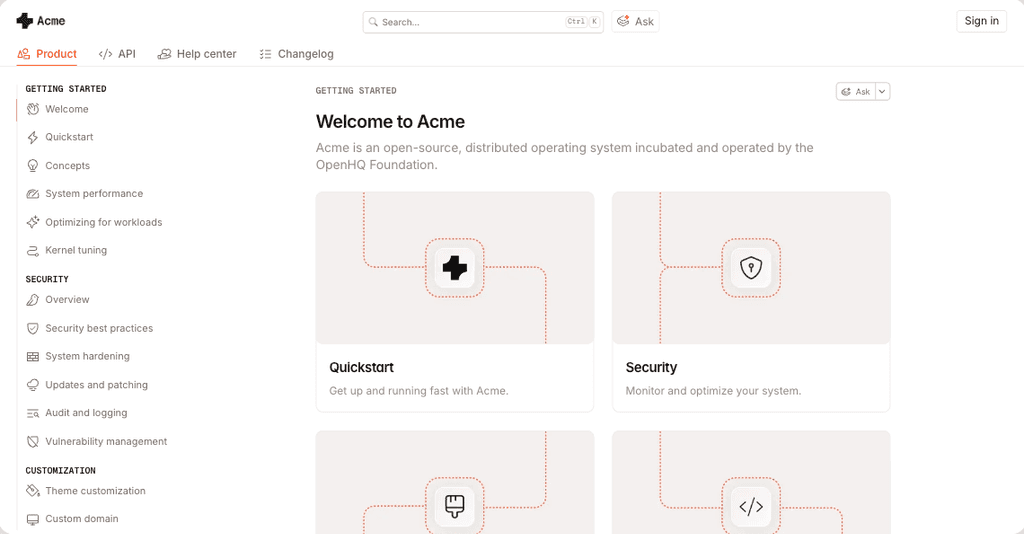This screenshot has width=1024, height=534.
Task: Click the Sign in button
Action: coord(982,21)
